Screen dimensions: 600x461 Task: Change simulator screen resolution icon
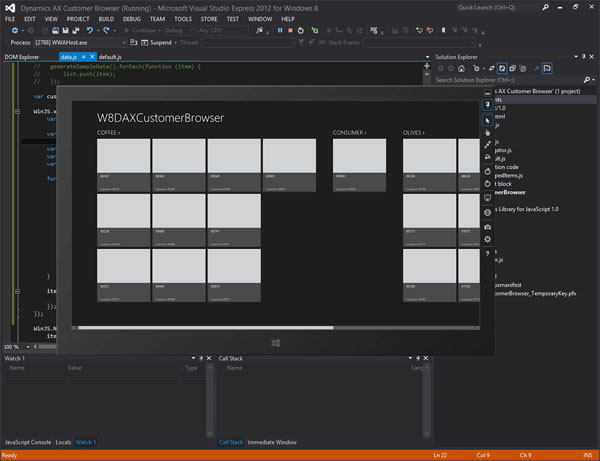488,198
